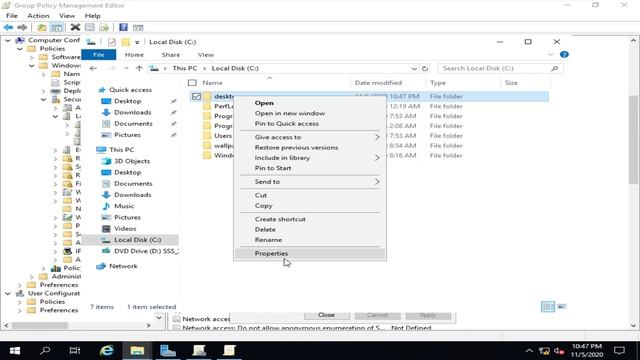Viewport: 640px width, 360px height.
Task: Click Restore previous versions entry
Action: [x=310, y=147]
